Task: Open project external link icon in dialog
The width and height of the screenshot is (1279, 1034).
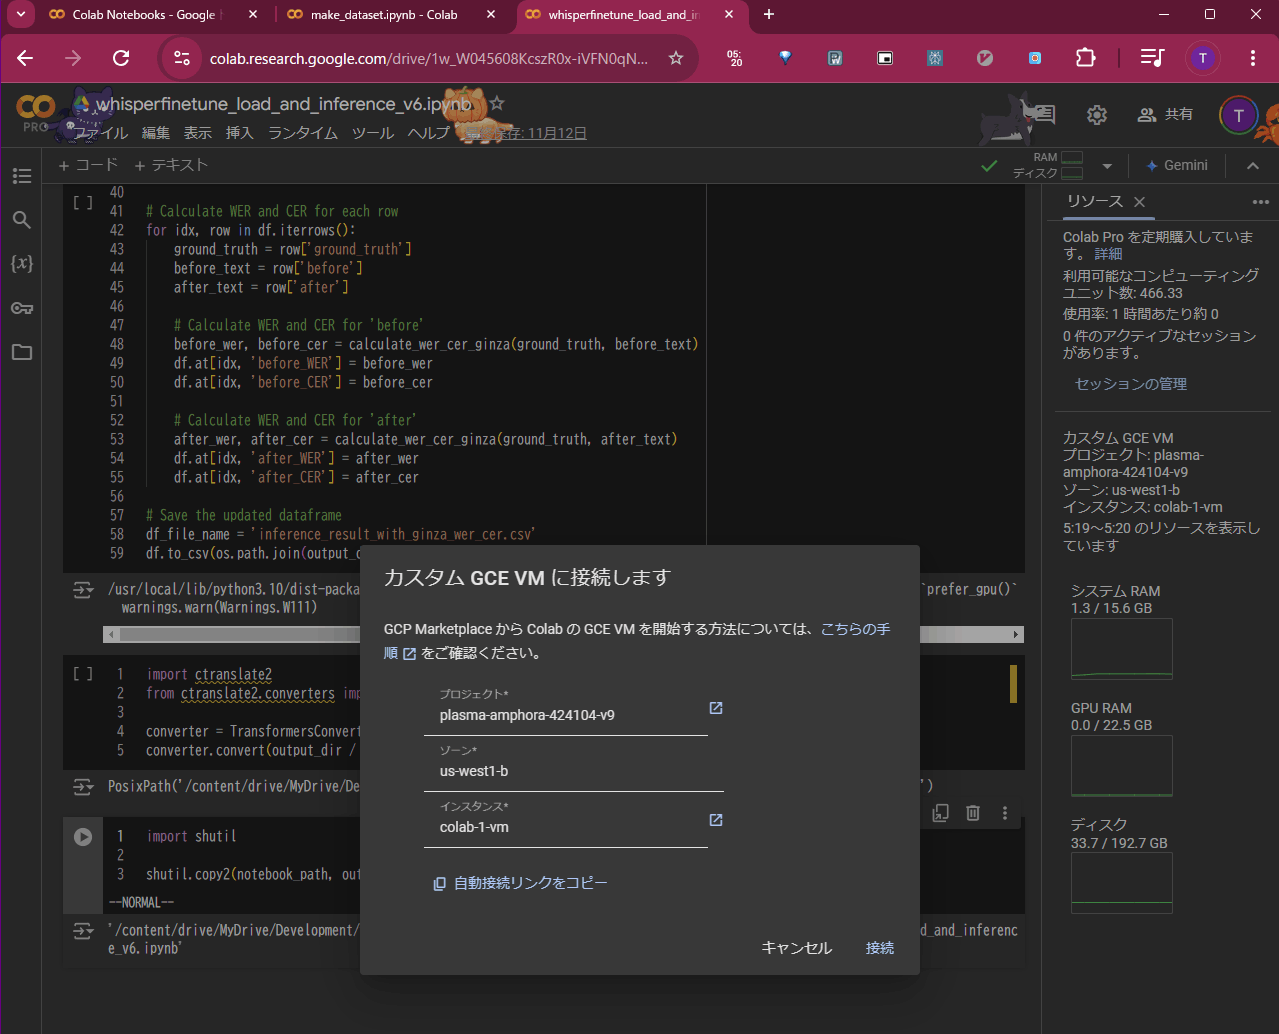Action: click(x=716, y=708)
